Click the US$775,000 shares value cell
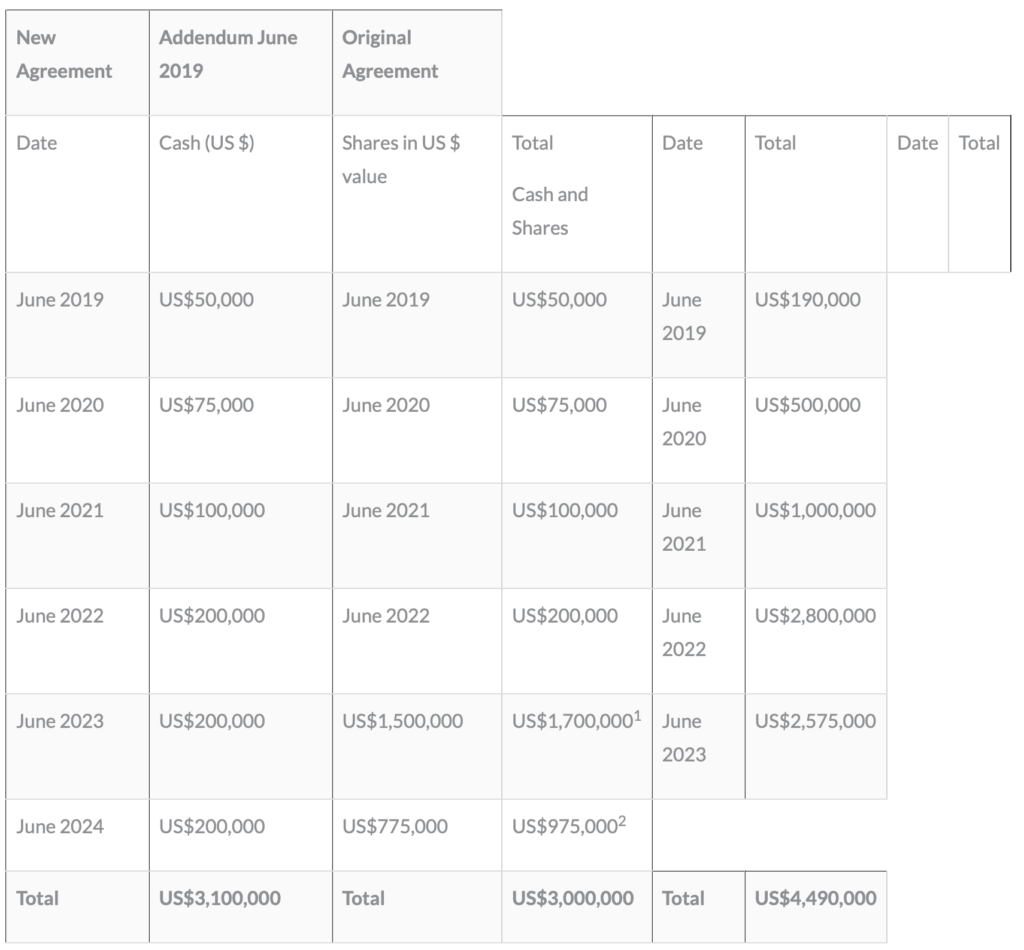 coord(395,827)
